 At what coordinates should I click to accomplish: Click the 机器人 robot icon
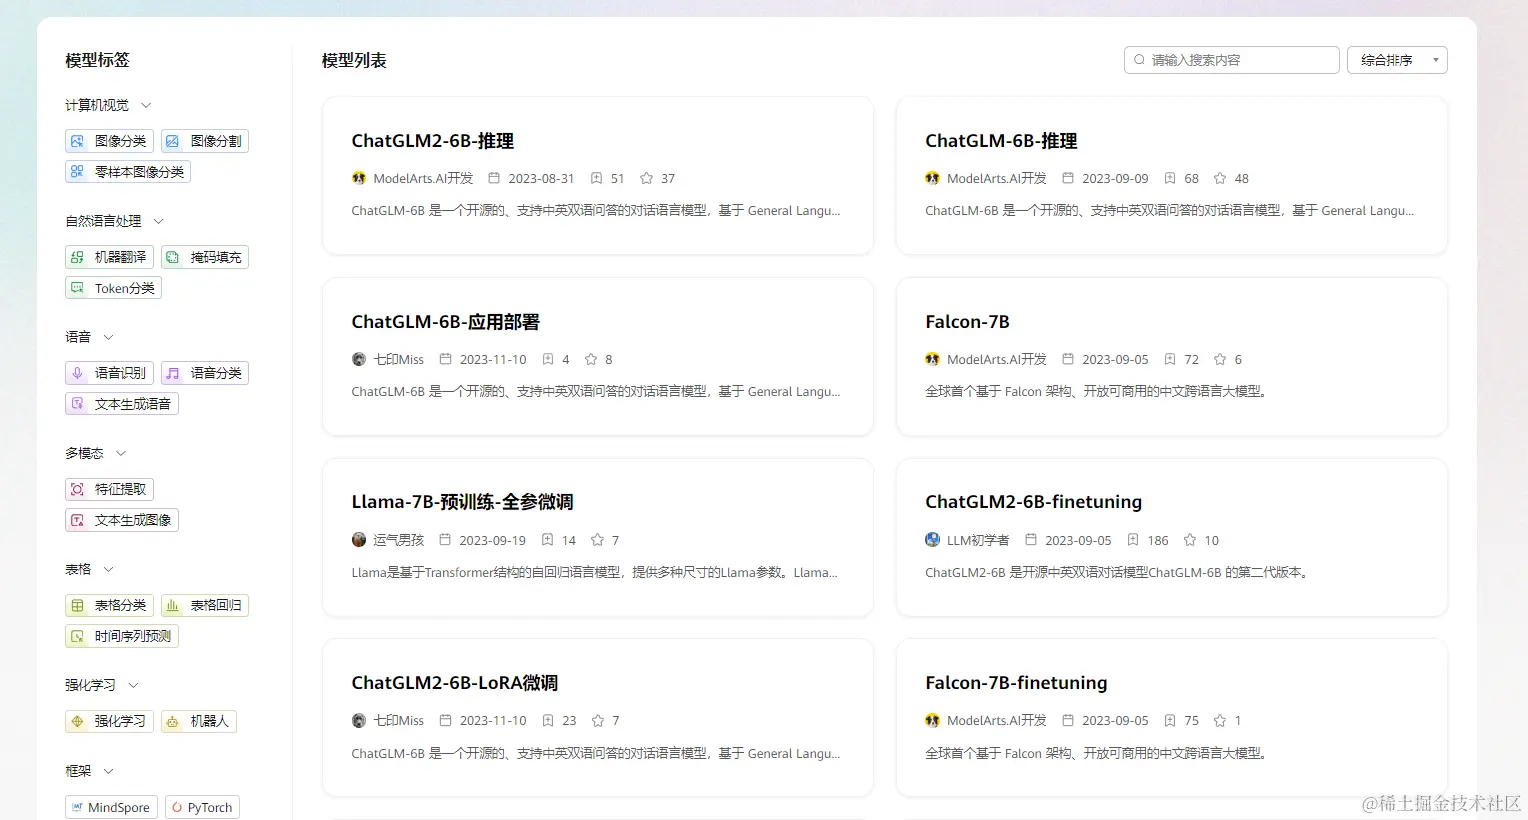(x=172, y=721)
